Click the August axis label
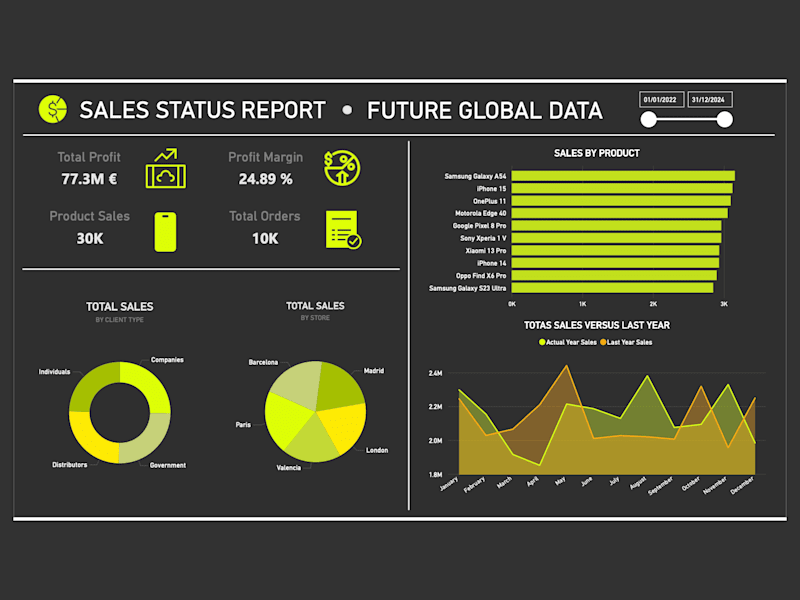 (638, 483)
